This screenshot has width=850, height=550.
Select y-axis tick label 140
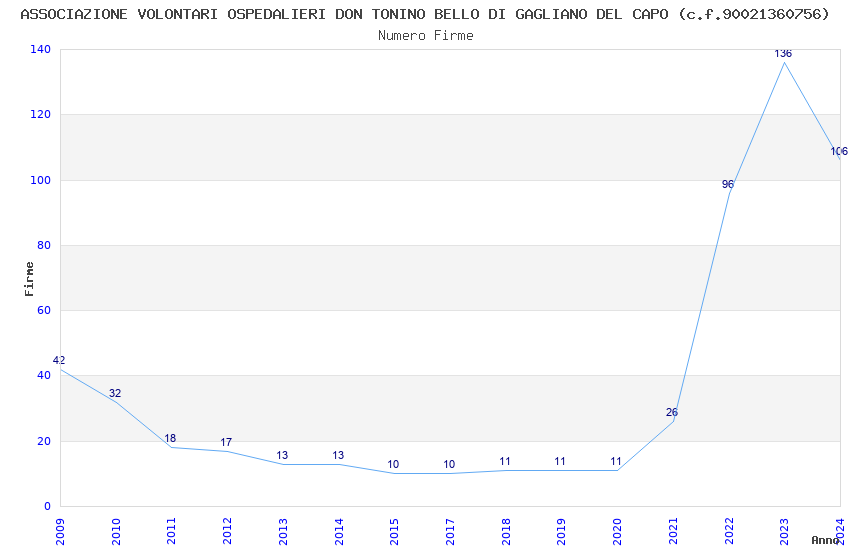tap(40, 49)
